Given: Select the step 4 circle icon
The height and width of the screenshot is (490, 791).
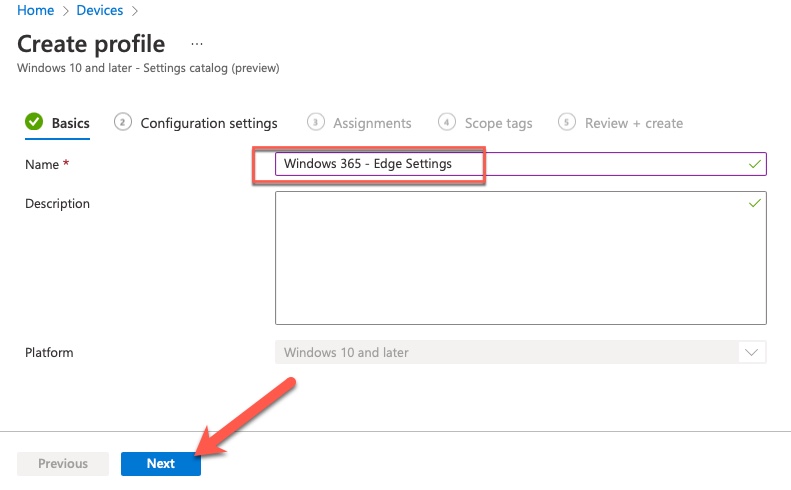Looking at the screenshot, I should 446,122.
